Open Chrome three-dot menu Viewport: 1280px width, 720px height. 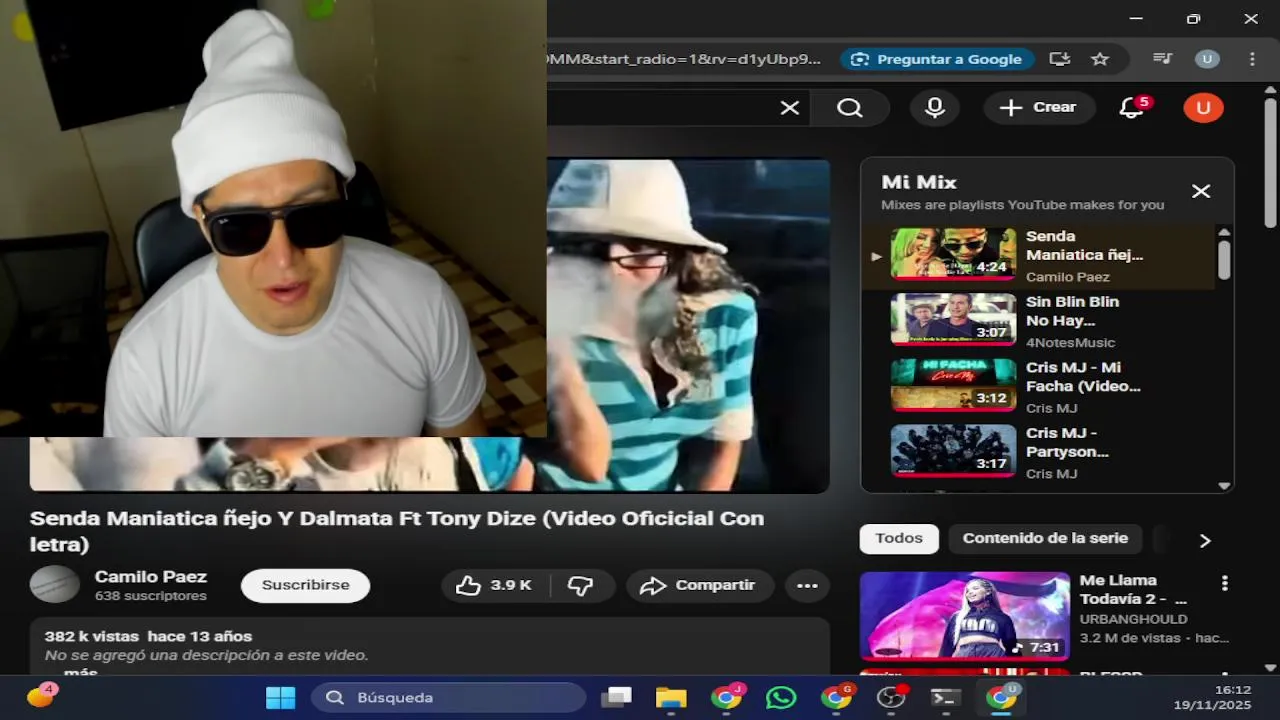1252,59
